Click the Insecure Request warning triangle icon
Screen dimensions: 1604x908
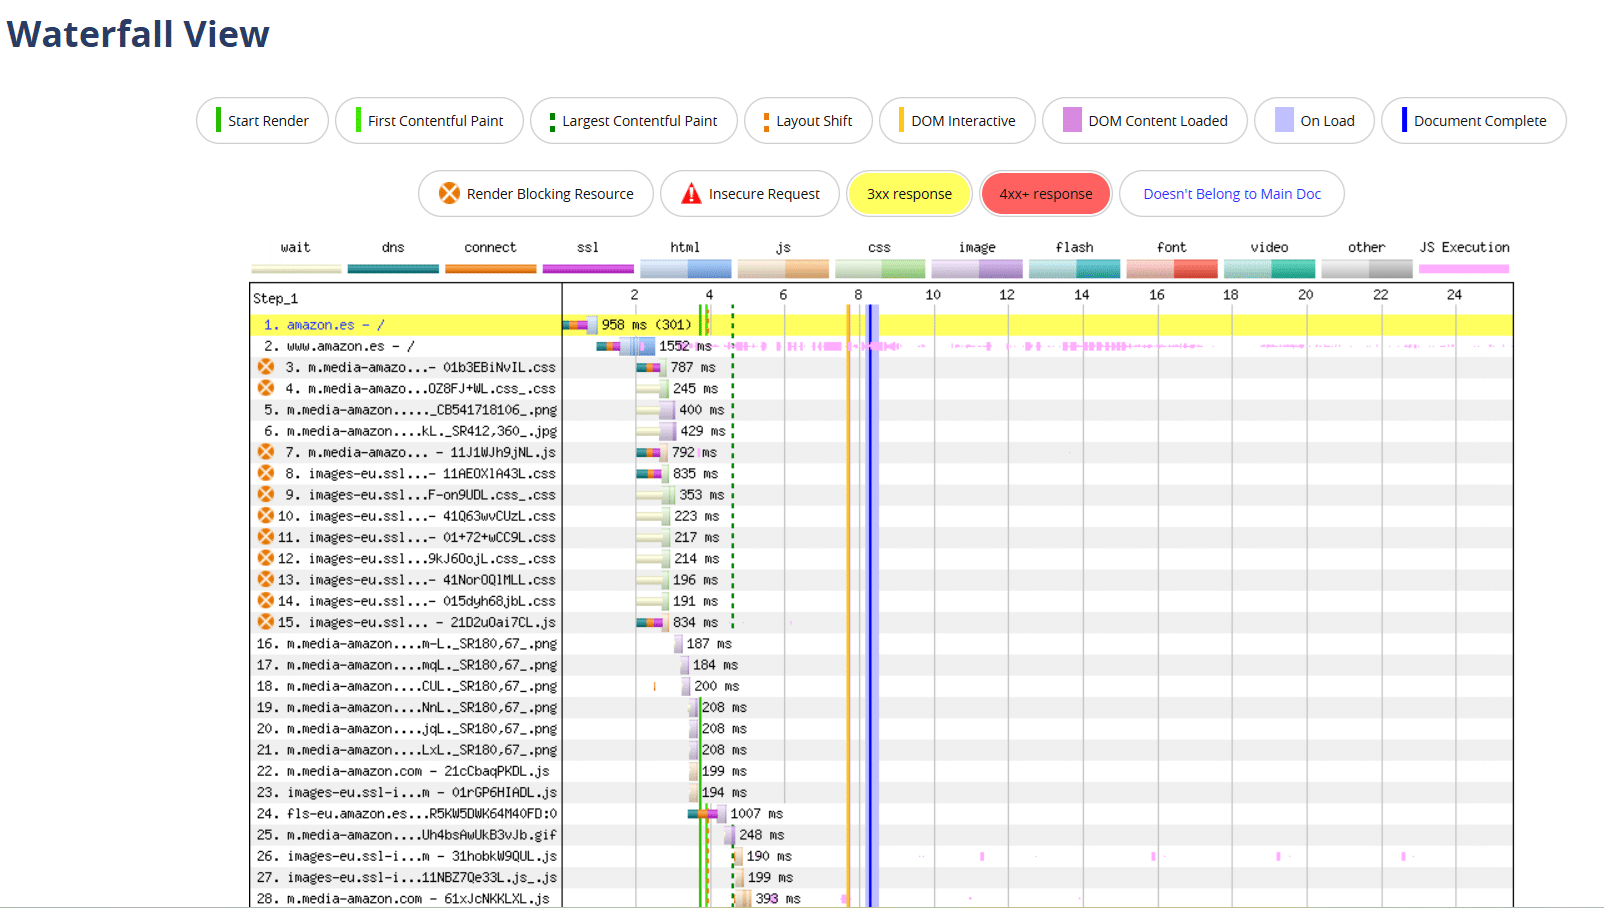pyautogui.click(x=691, y=194)
